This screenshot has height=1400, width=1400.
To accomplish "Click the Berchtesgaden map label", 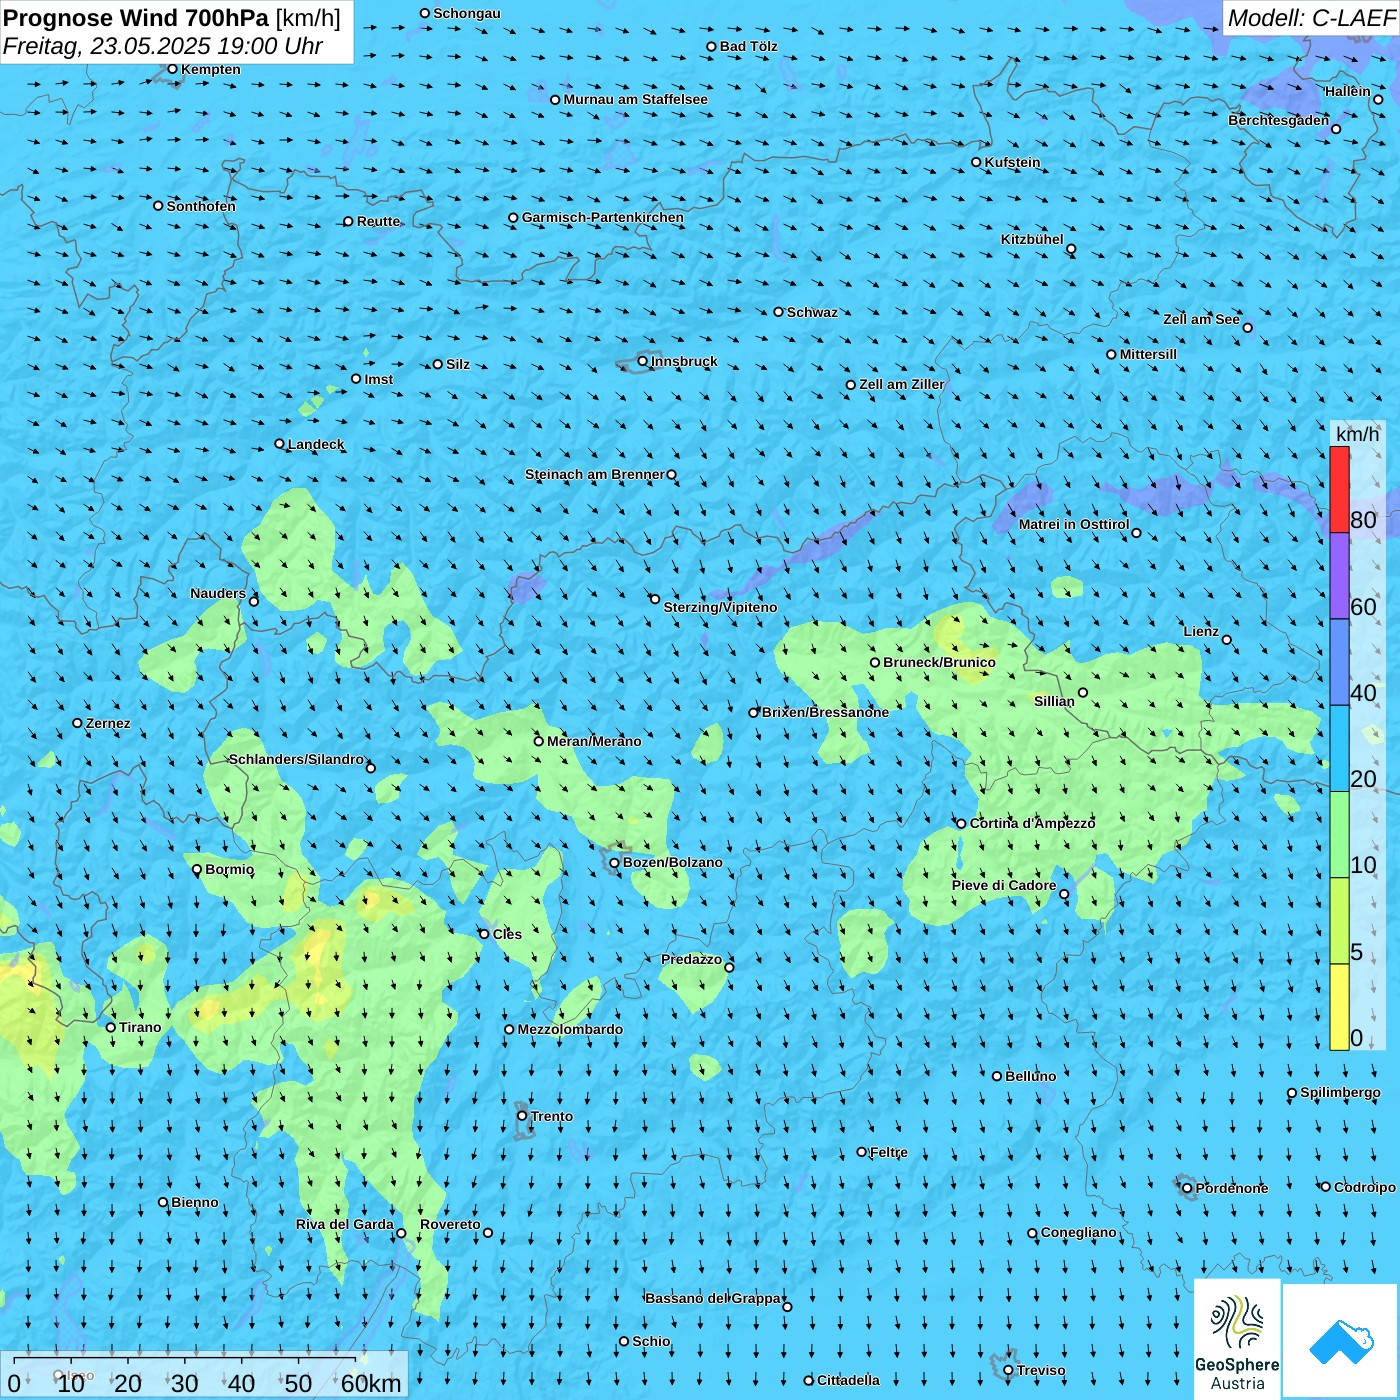I will [x=1279, y=120].
